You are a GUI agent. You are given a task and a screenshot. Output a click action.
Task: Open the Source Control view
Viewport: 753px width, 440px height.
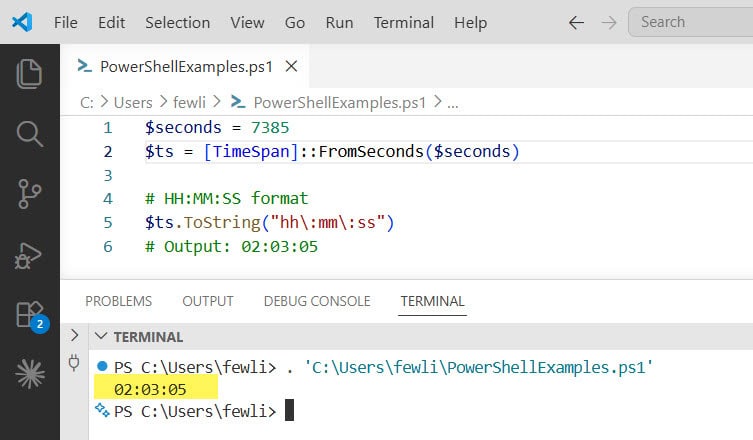pyautogui.click(x=29, y=194)
